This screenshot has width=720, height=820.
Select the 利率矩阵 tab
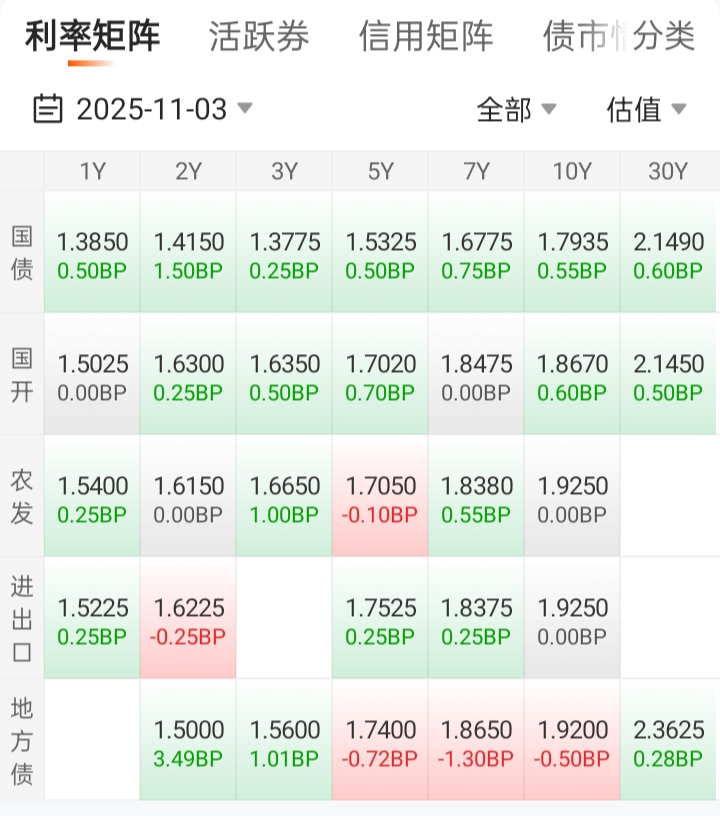point(92,37)
